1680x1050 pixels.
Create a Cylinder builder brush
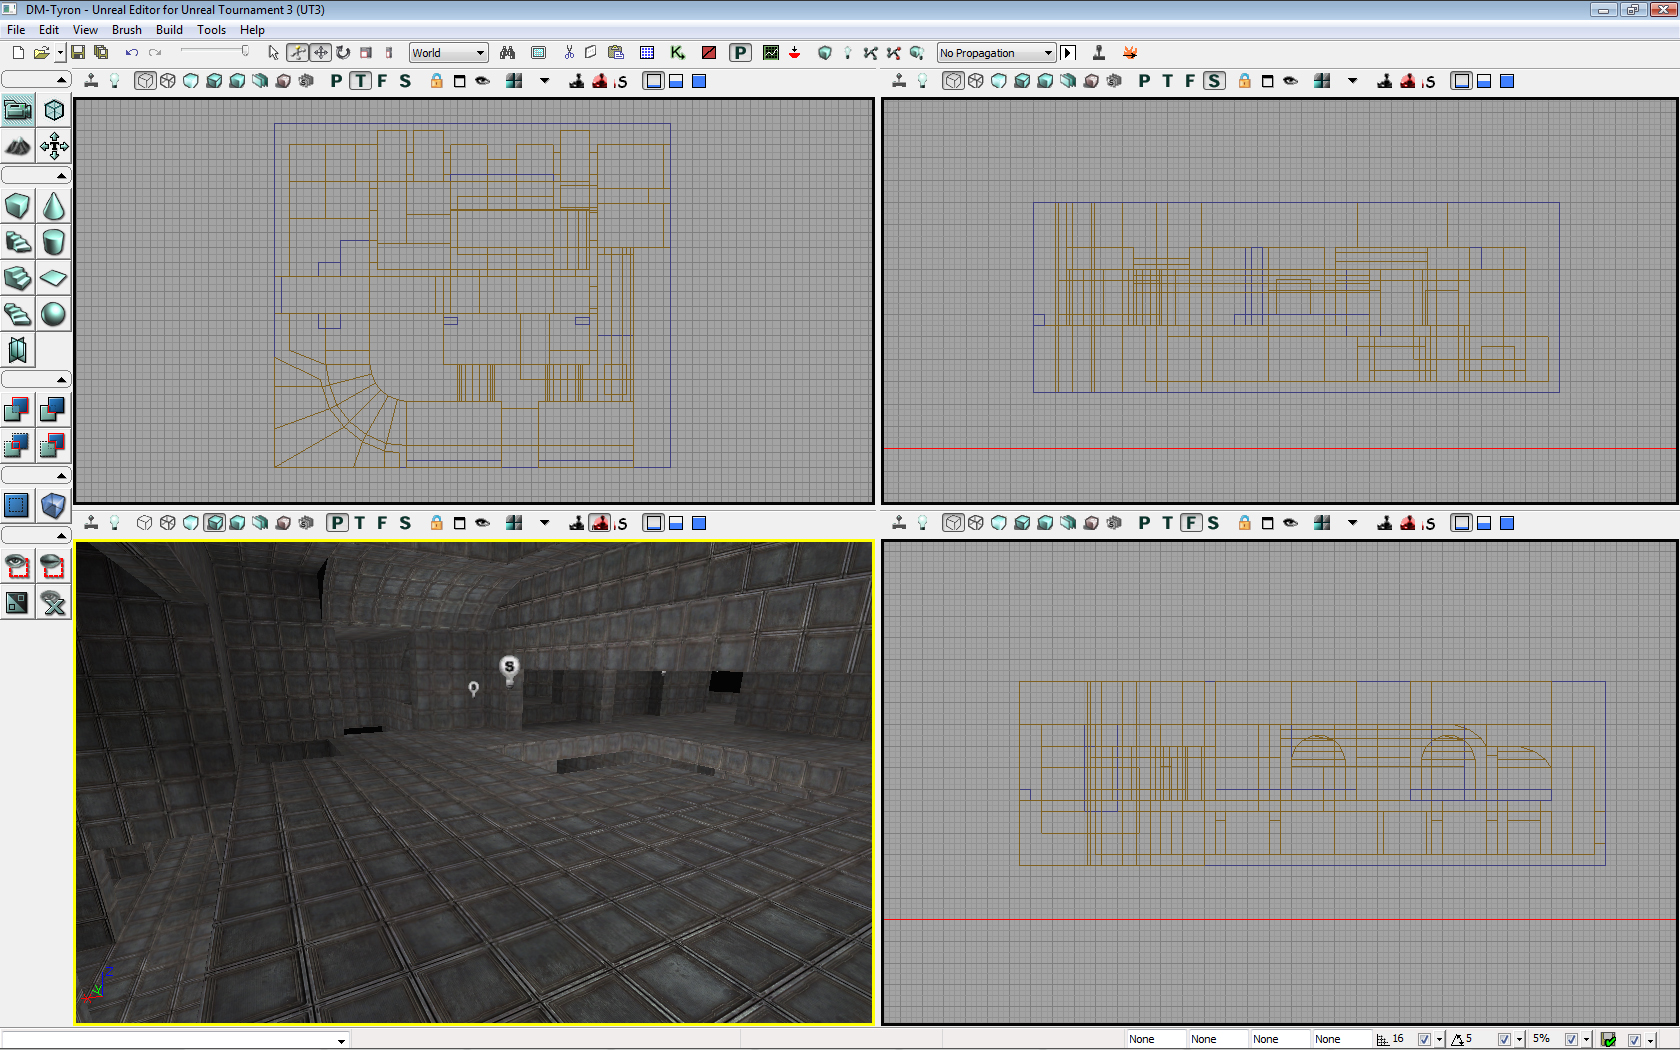[54, 242]
